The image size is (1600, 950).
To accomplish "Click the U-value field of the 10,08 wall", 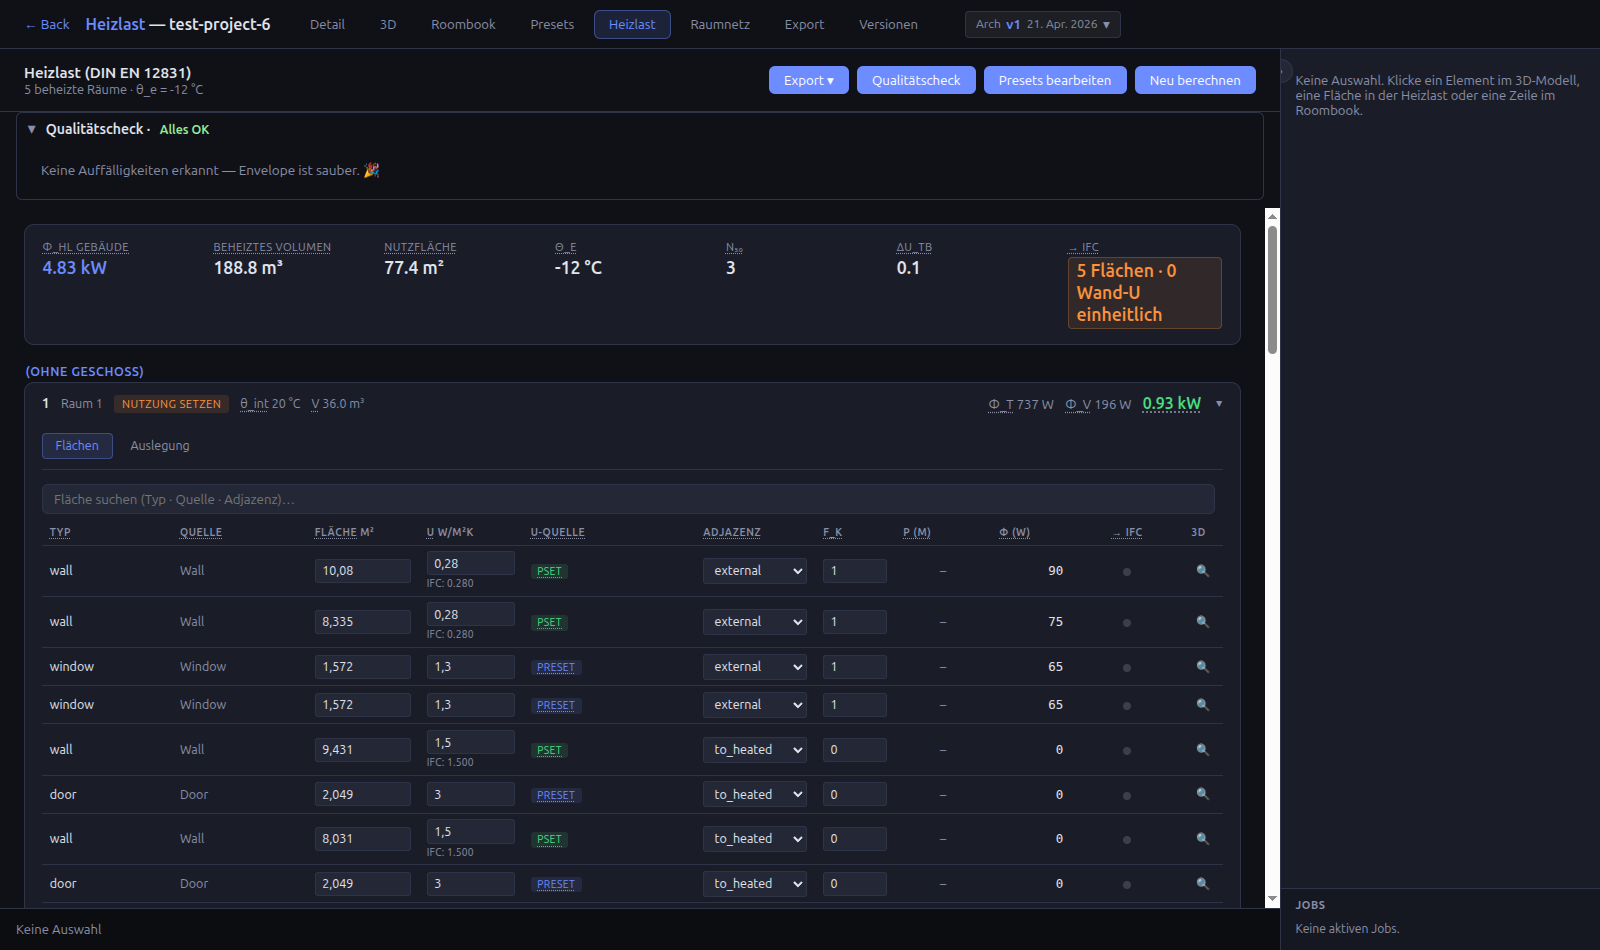I will [470, 564].
